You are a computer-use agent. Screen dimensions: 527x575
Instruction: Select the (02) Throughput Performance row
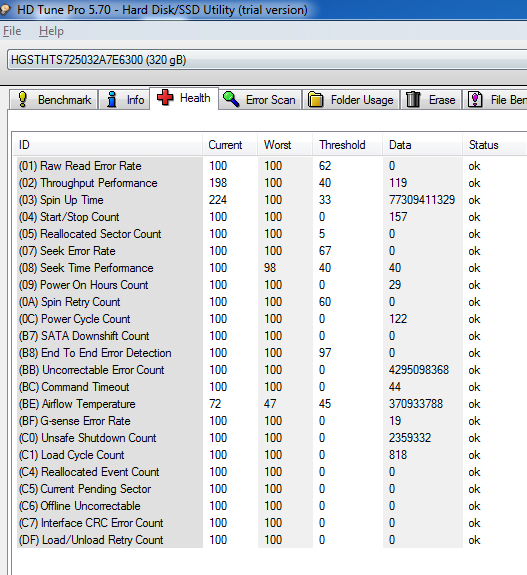[271, 183]
